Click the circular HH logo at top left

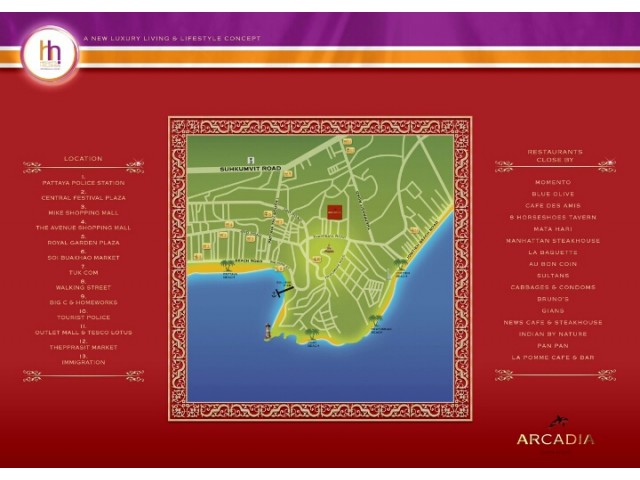50,54
